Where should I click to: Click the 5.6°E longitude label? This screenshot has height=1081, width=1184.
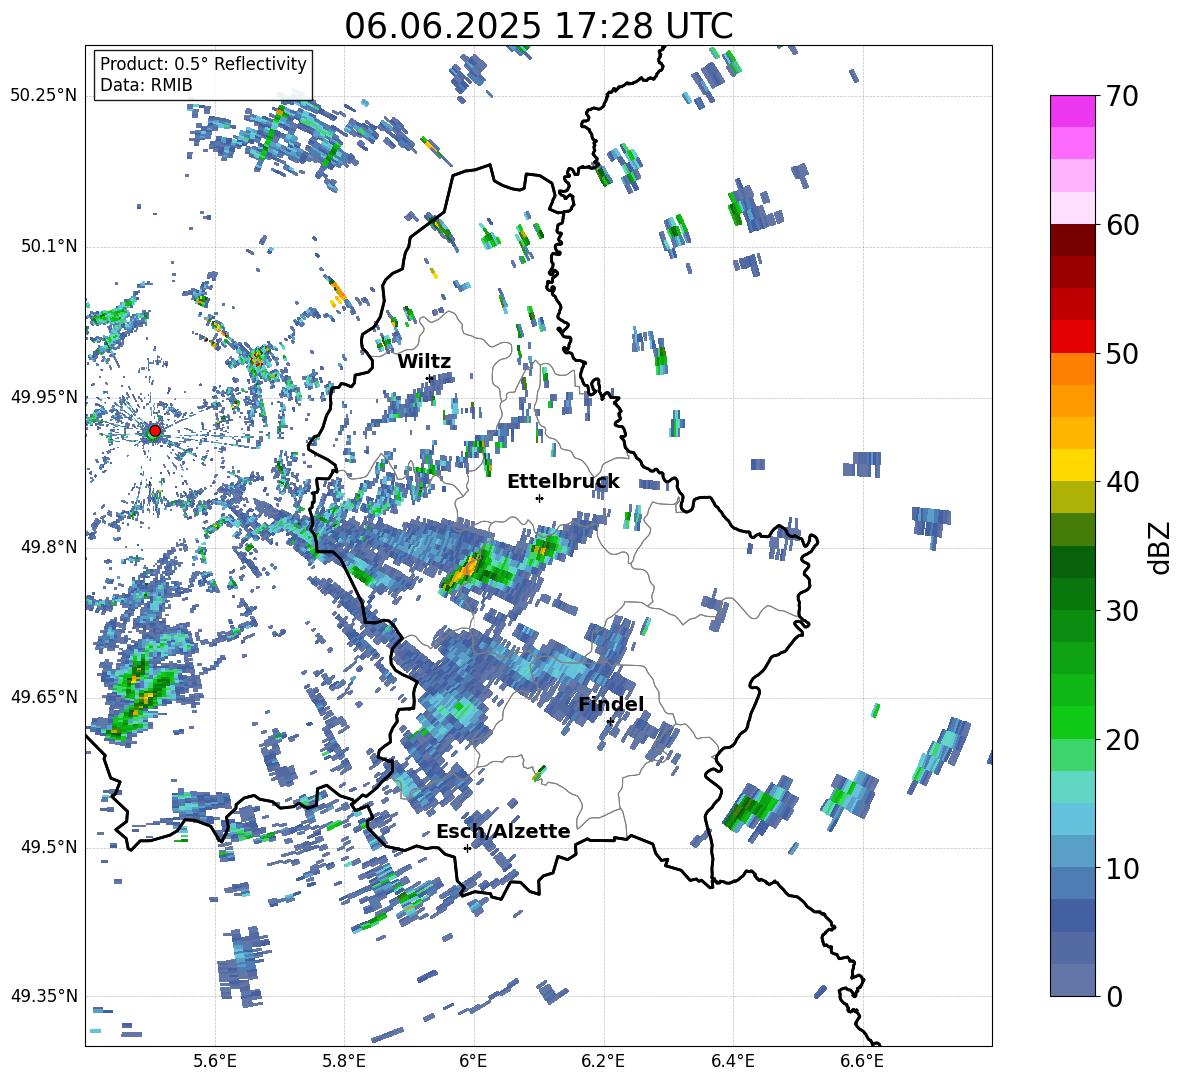point(215,1061)
